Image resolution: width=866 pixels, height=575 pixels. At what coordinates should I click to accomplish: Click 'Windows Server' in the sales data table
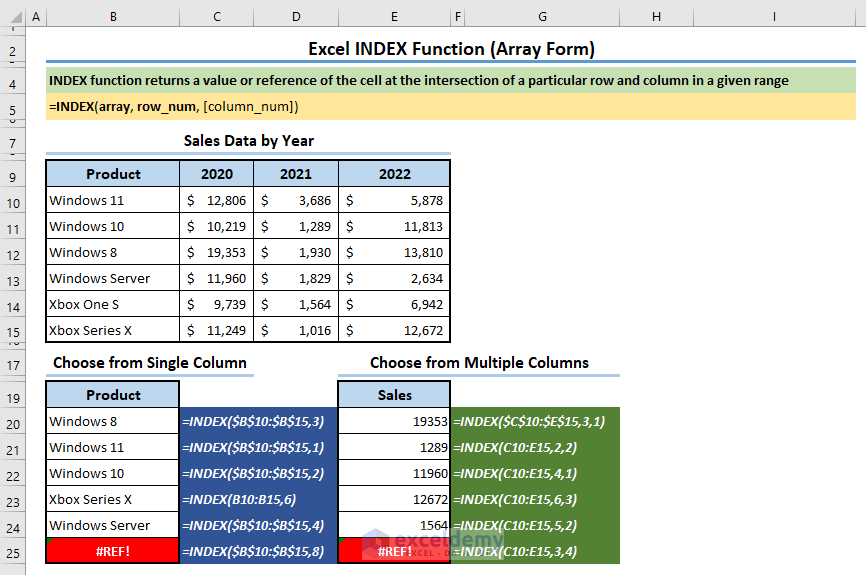(x=113, y=278)
